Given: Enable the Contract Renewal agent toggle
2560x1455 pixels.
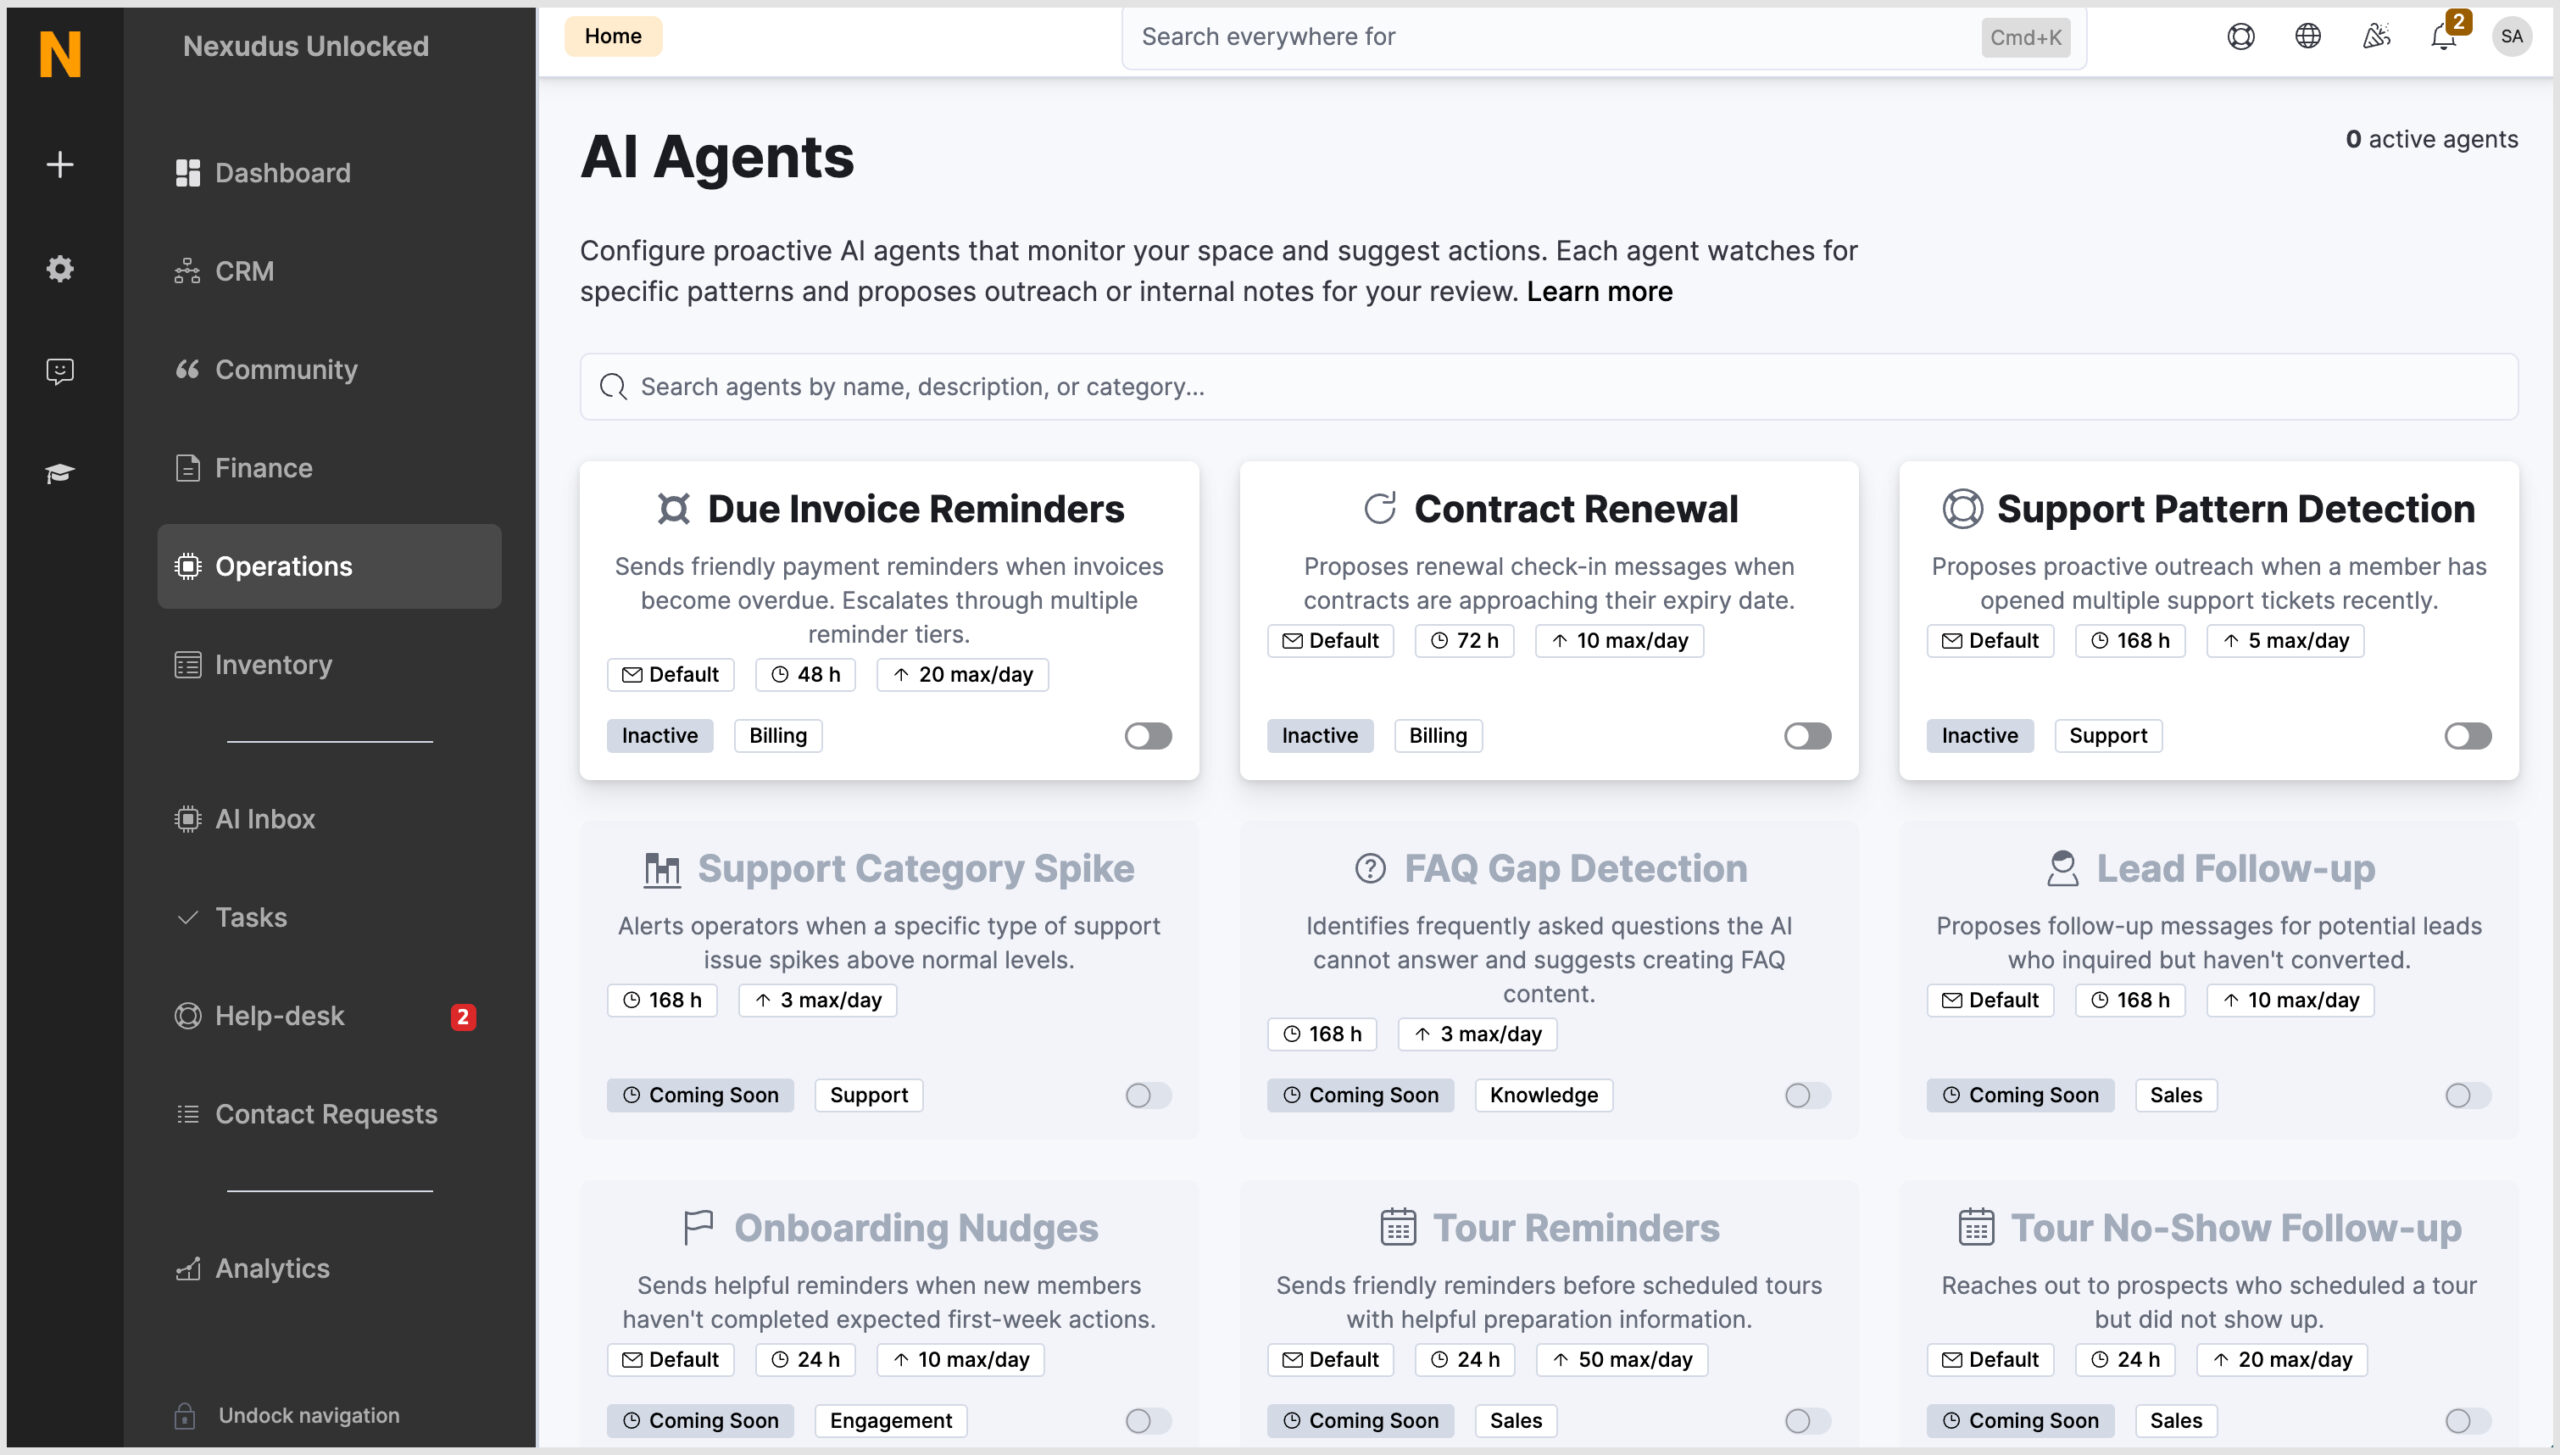Looking at the screenshot, I should pyautogui.click(x=1807, y=736).
